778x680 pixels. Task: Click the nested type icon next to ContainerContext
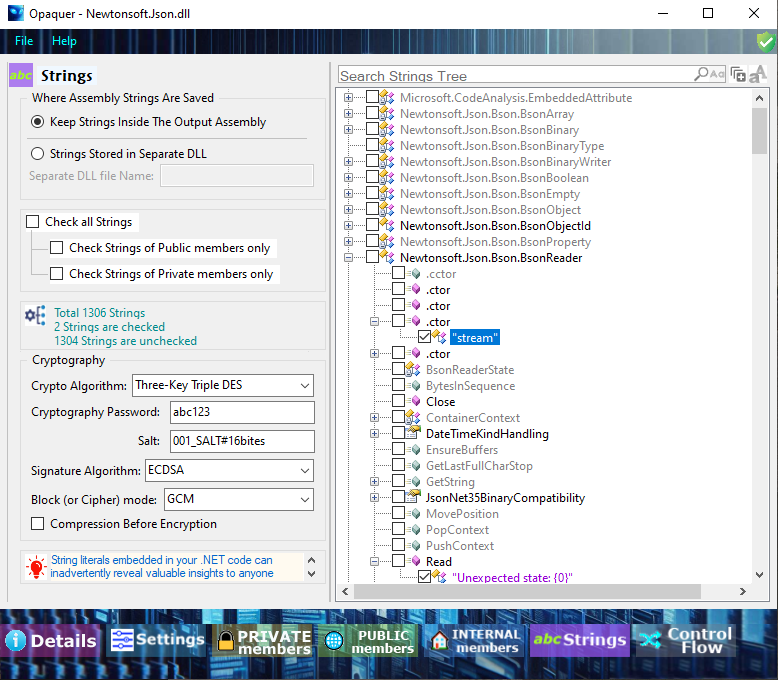coord(413,417)
